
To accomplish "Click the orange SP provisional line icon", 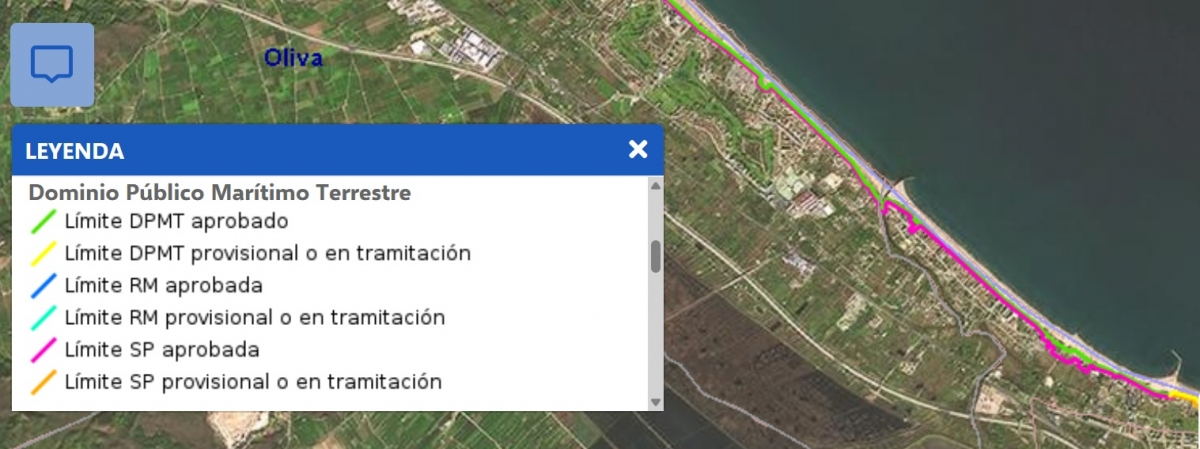I will tap(44, 382).
